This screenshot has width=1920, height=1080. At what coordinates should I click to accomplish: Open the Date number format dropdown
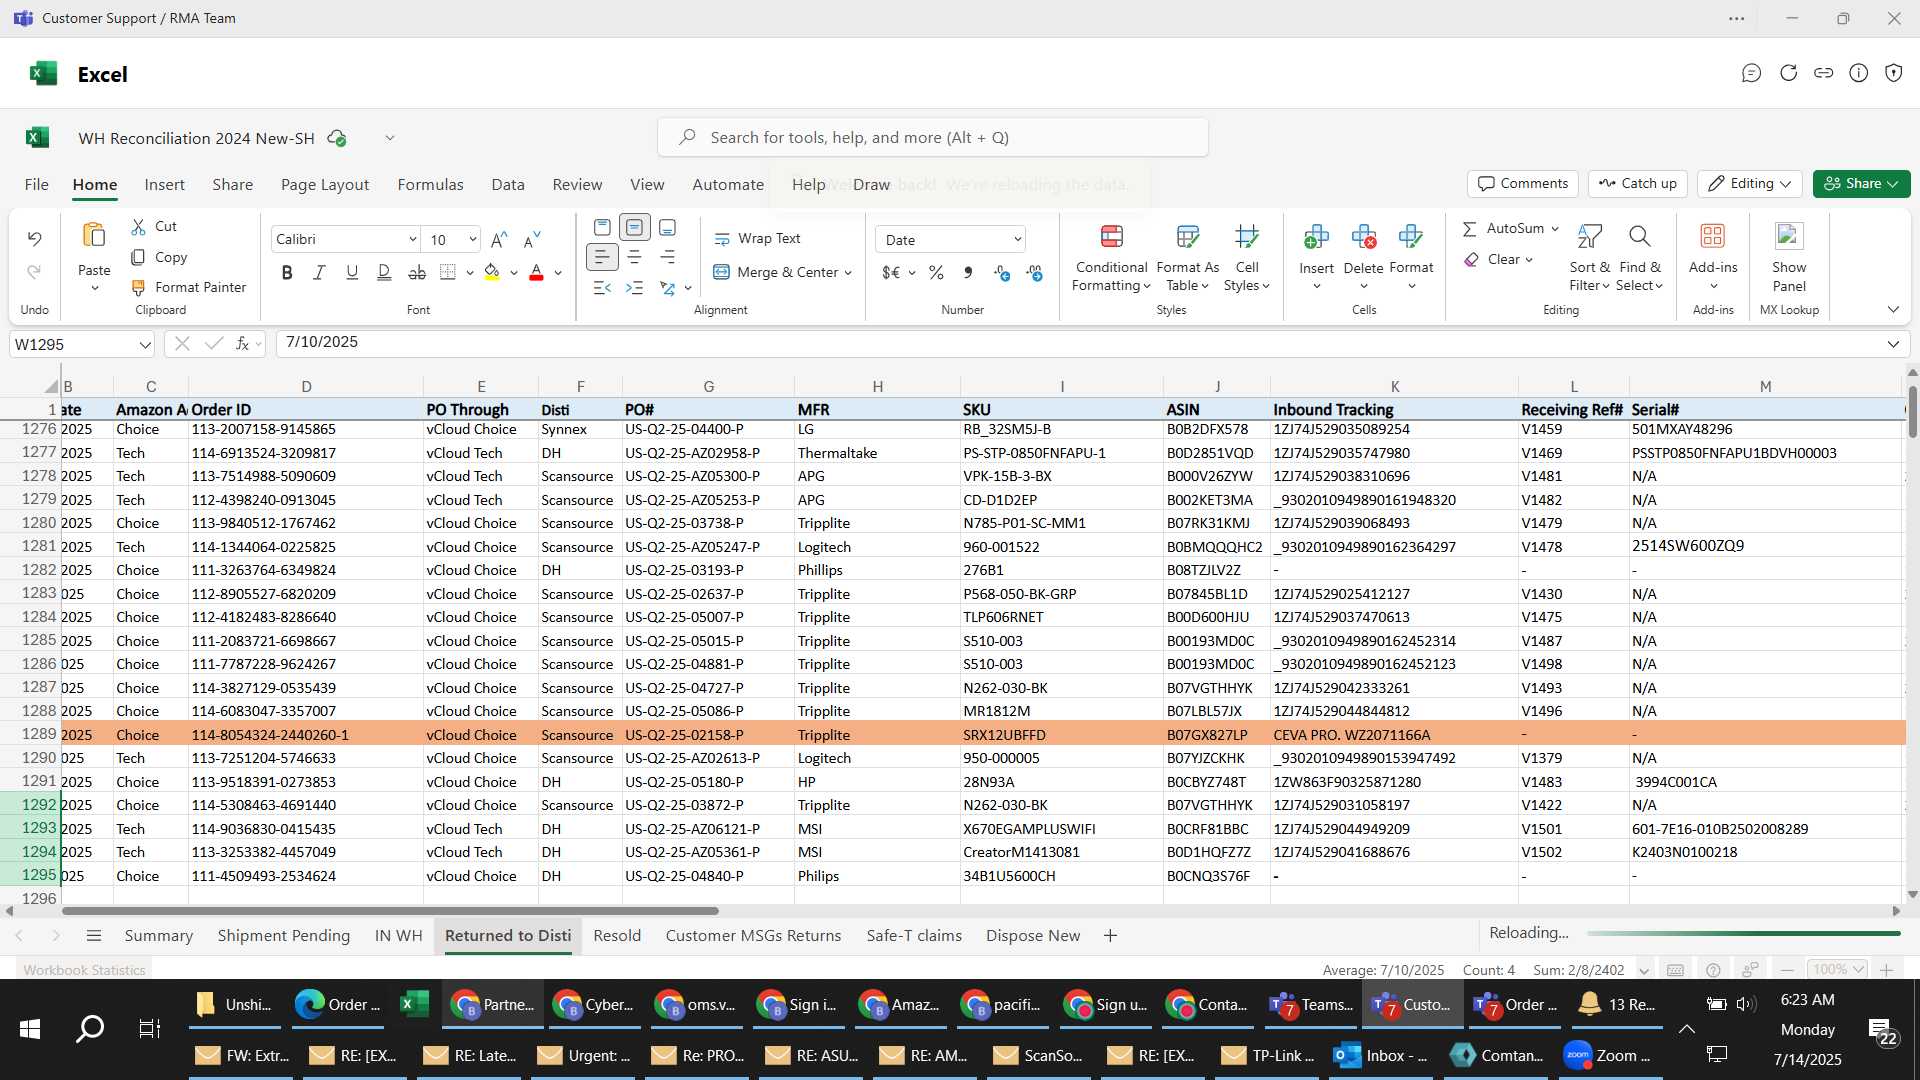(1017, 240)
